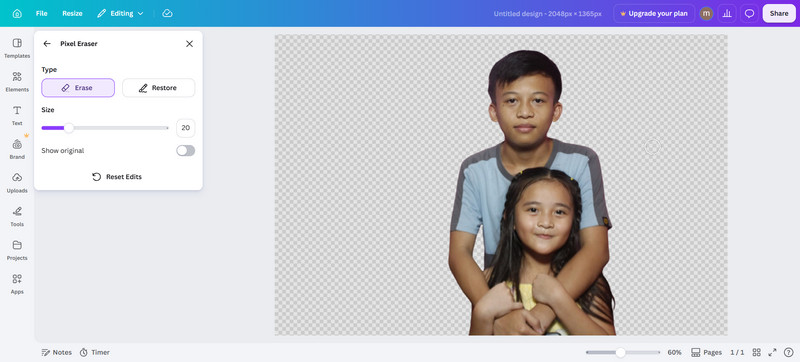
Task: Open the Elements sidebar panel
Action: click(x=17, y=82)
